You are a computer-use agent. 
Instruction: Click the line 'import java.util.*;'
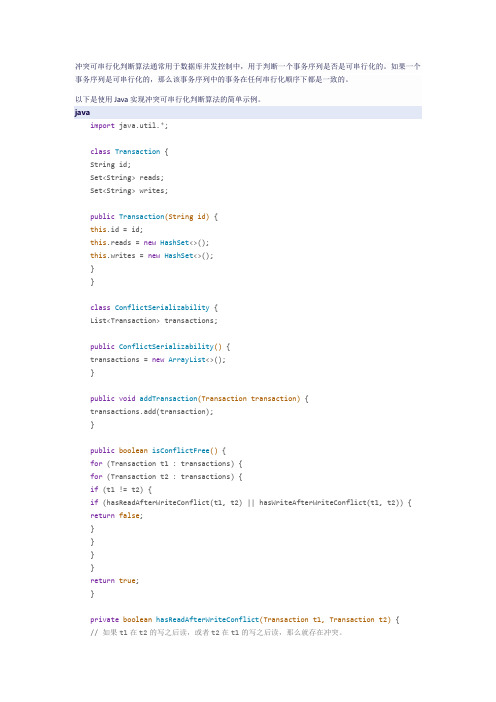[x=129, y=126]
